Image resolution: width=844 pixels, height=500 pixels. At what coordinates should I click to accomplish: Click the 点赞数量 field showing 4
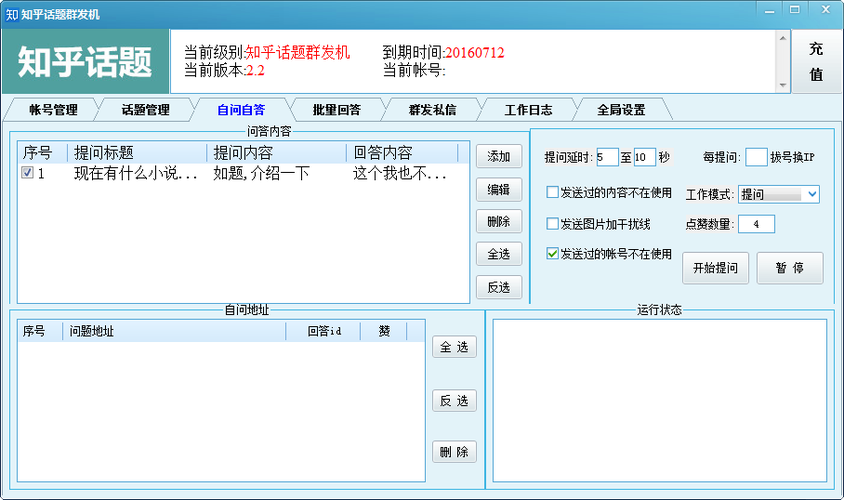click(756, 224)
